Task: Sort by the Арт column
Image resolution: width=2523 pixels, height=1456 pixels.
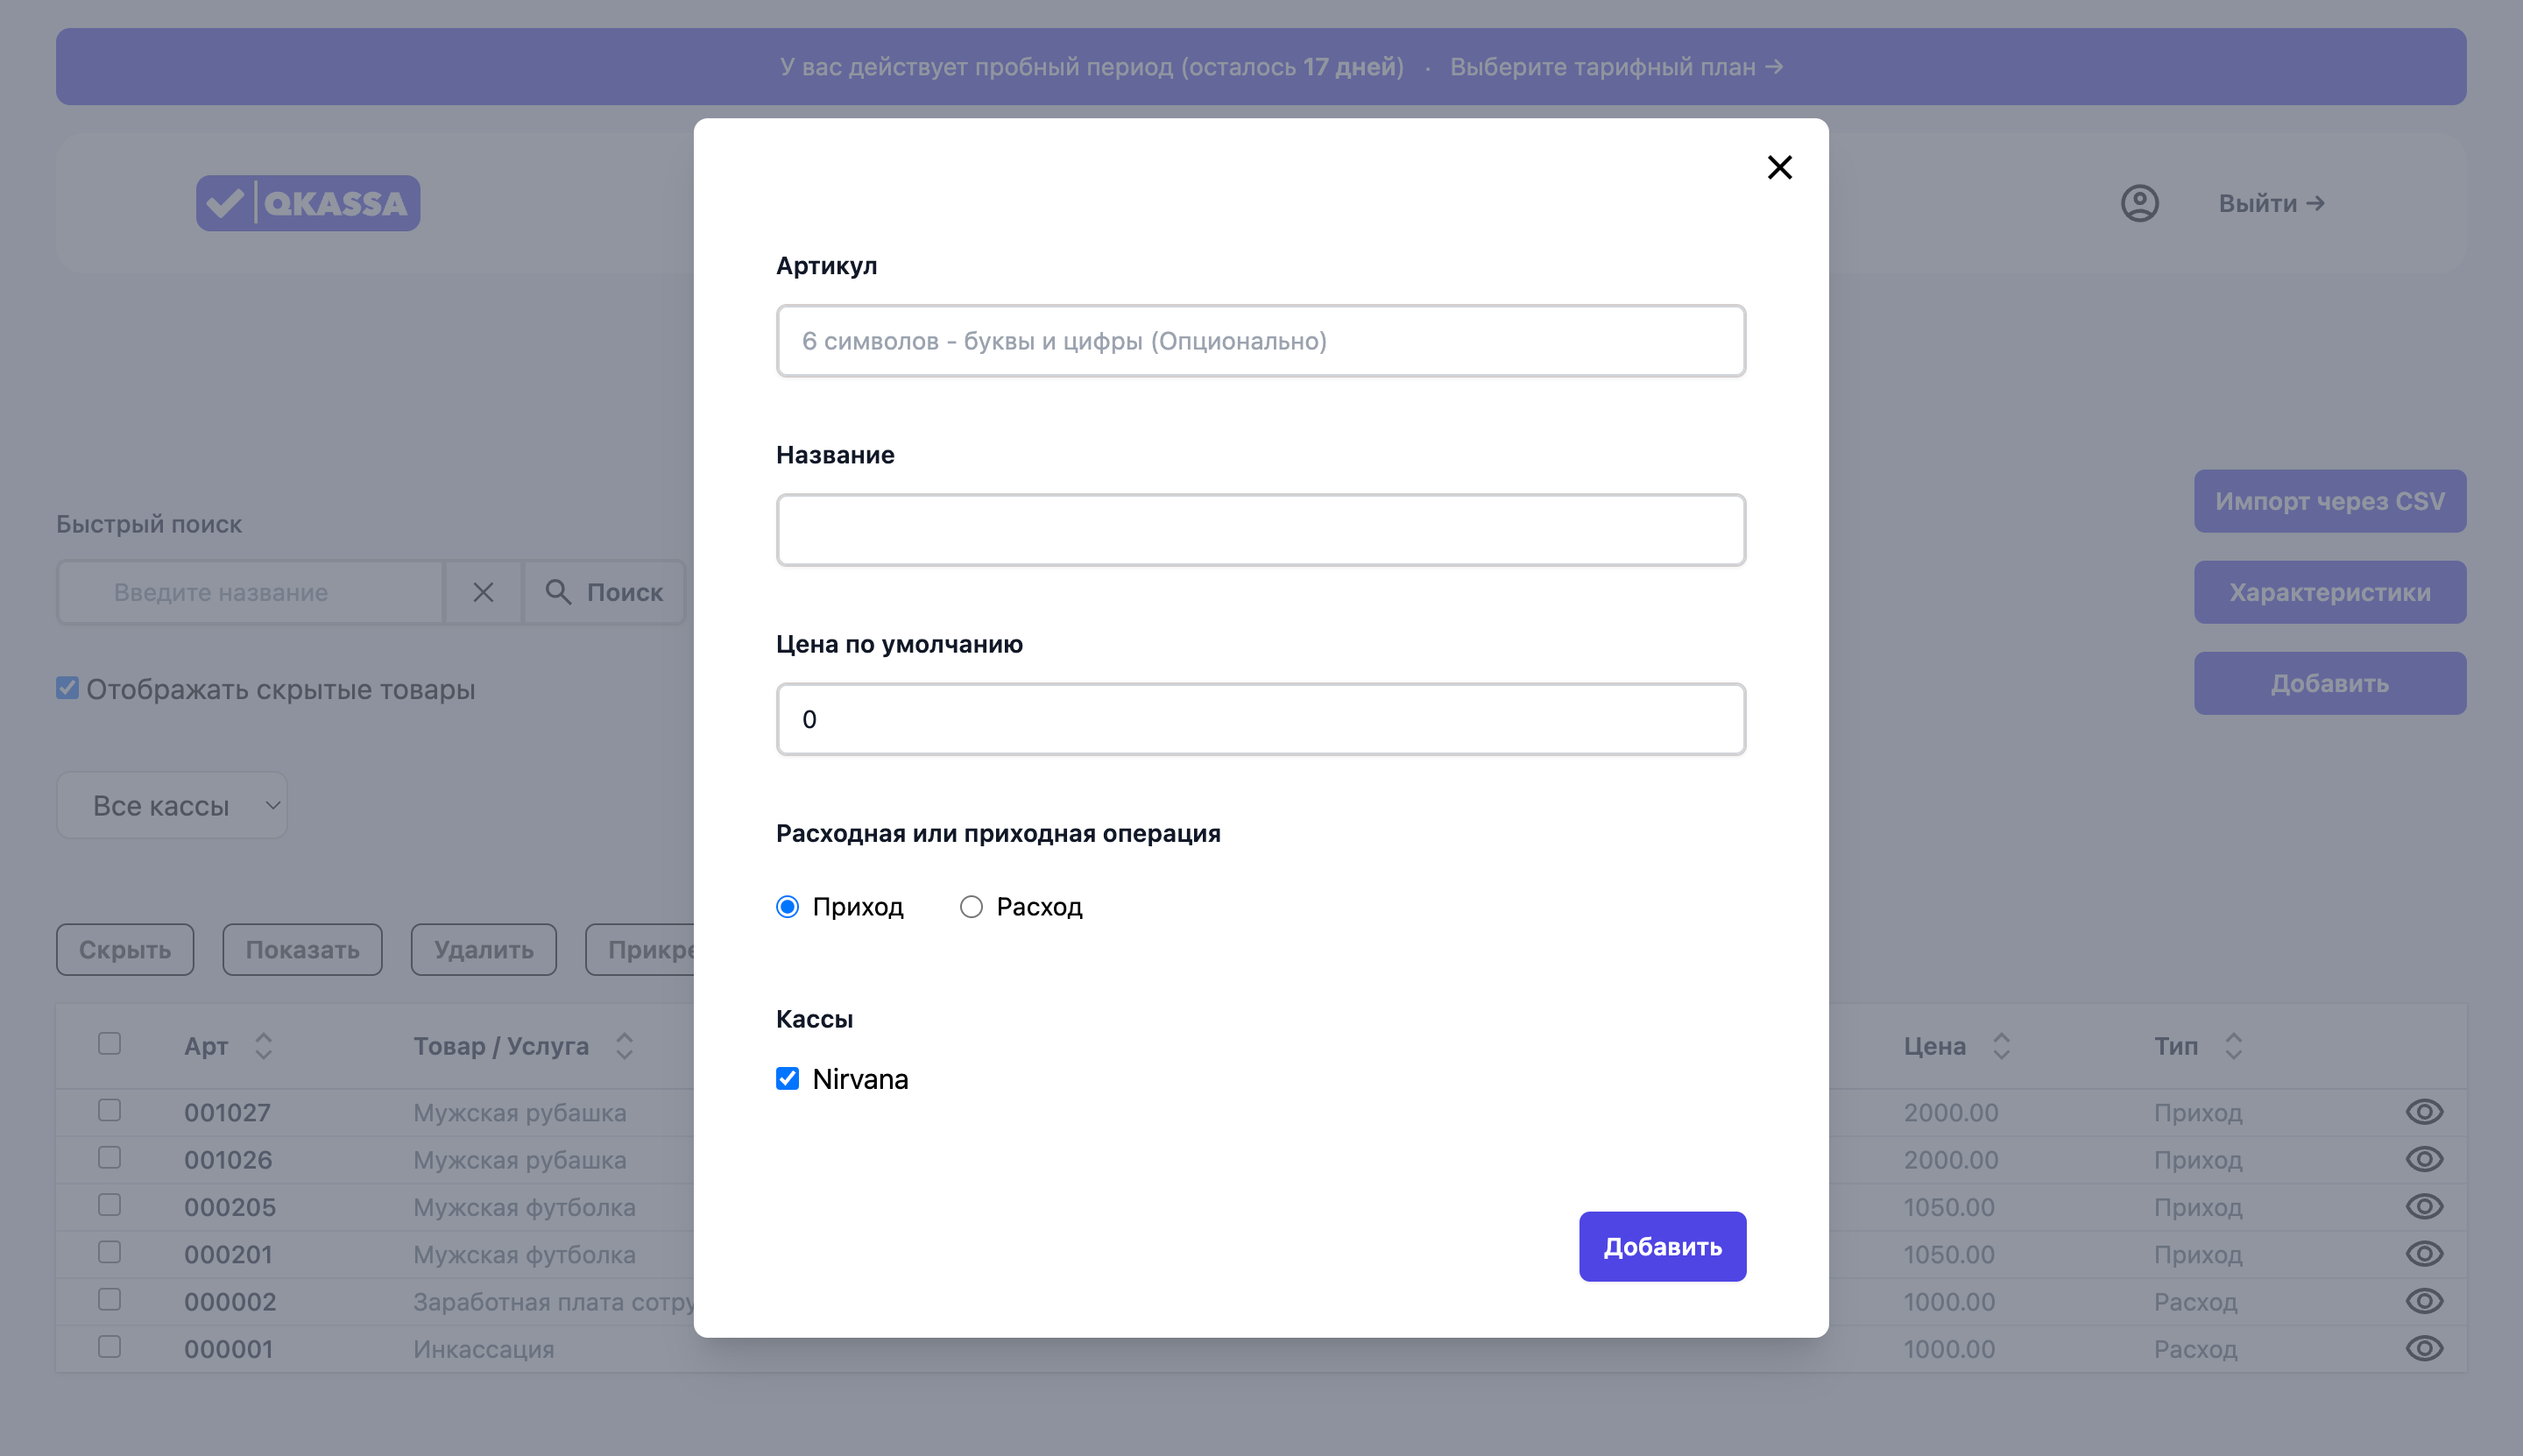Action: [263, 1046]
